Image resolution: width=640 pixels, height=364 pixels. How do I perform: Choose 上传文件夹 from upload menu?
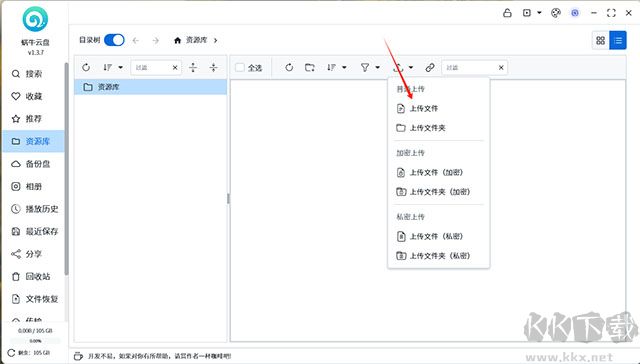pos(438,128)
